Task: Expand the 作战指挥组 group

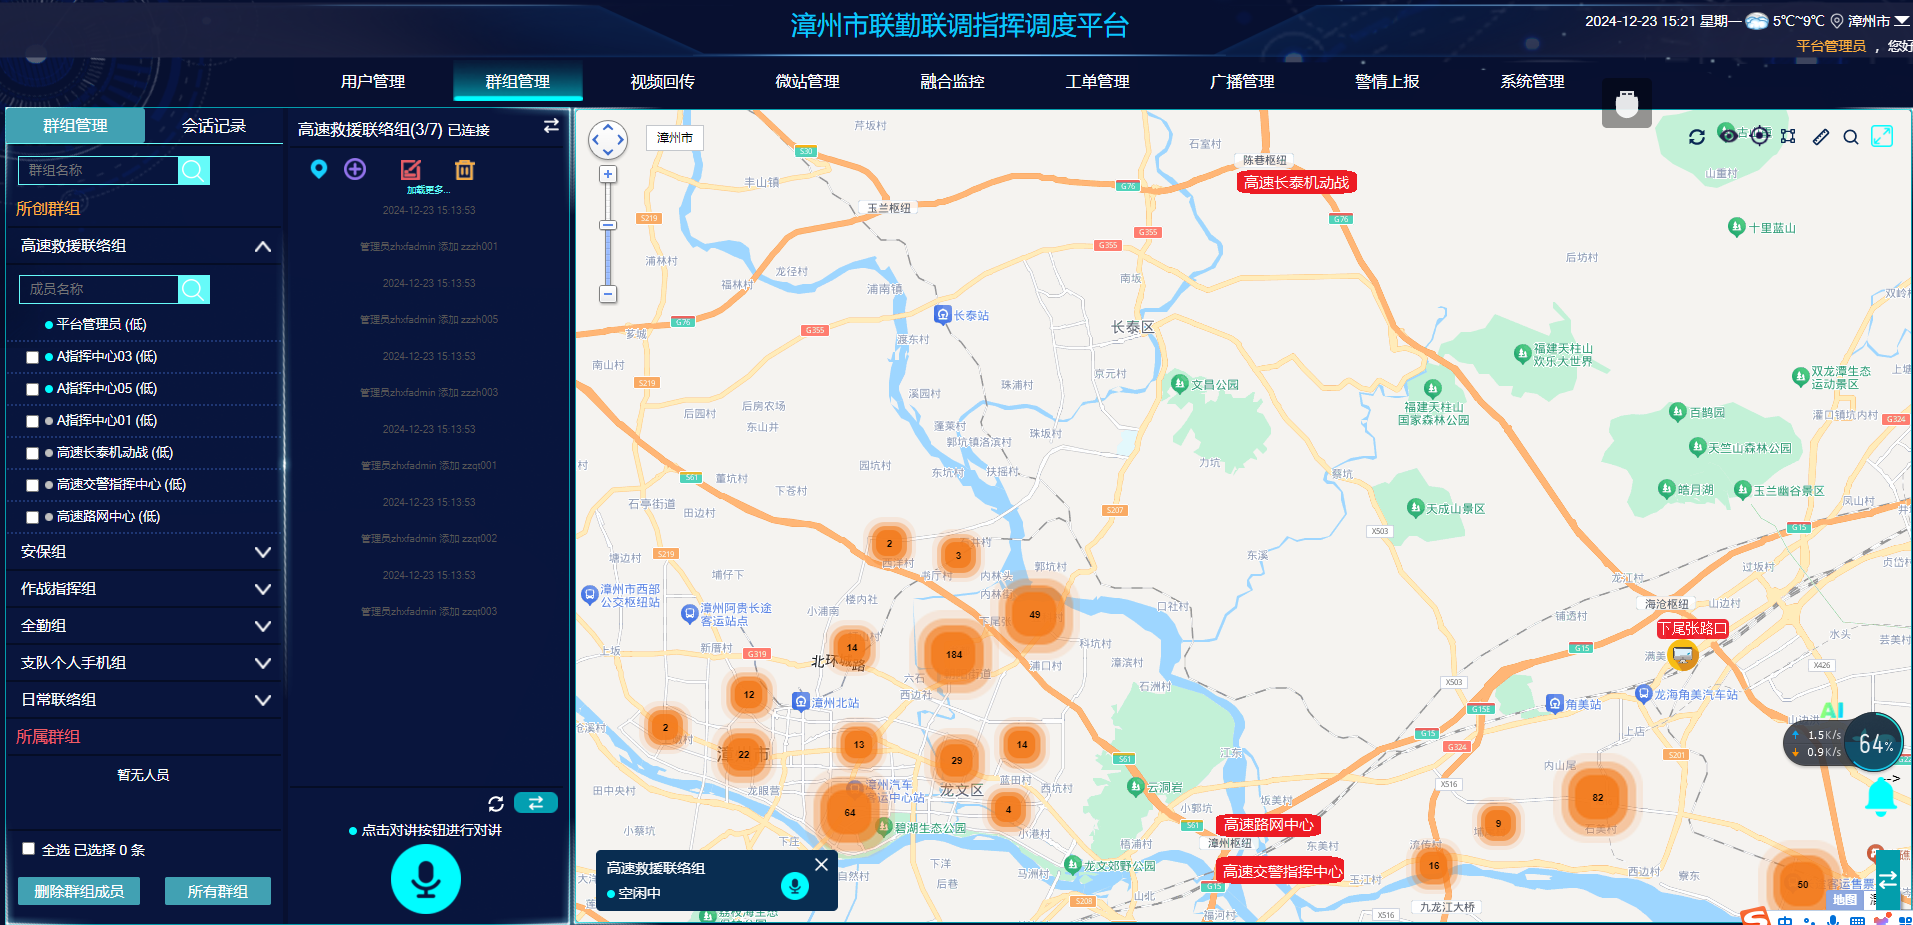Action: click(262, 589)
